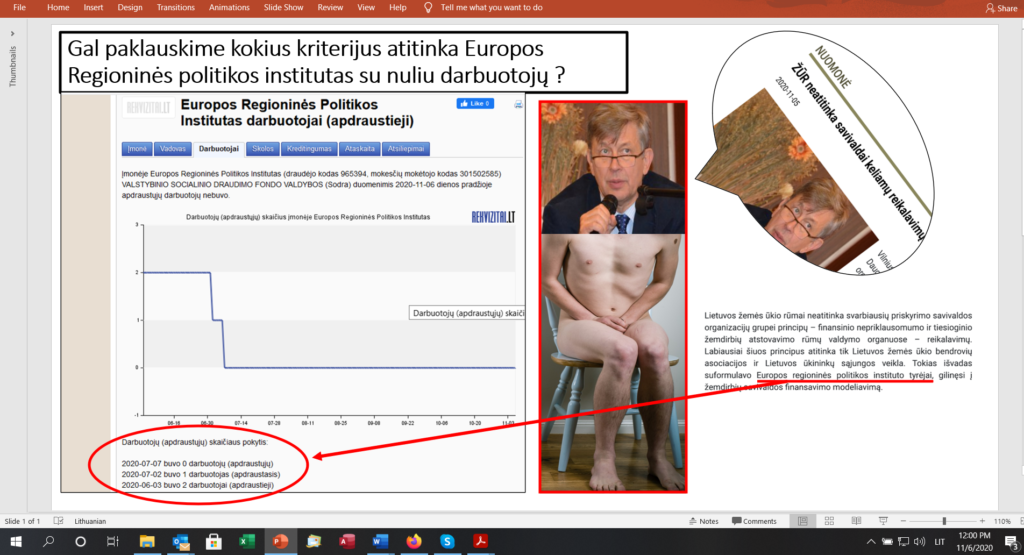
Task: Click the Share button
Action: coord(1001,8)
